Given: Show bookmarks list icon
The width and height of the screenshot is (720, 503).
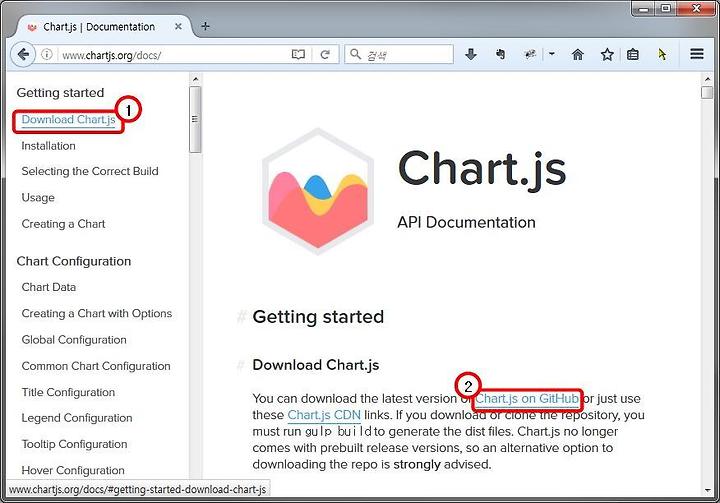Looking at the screenshot, I should [x=633, y=55].
